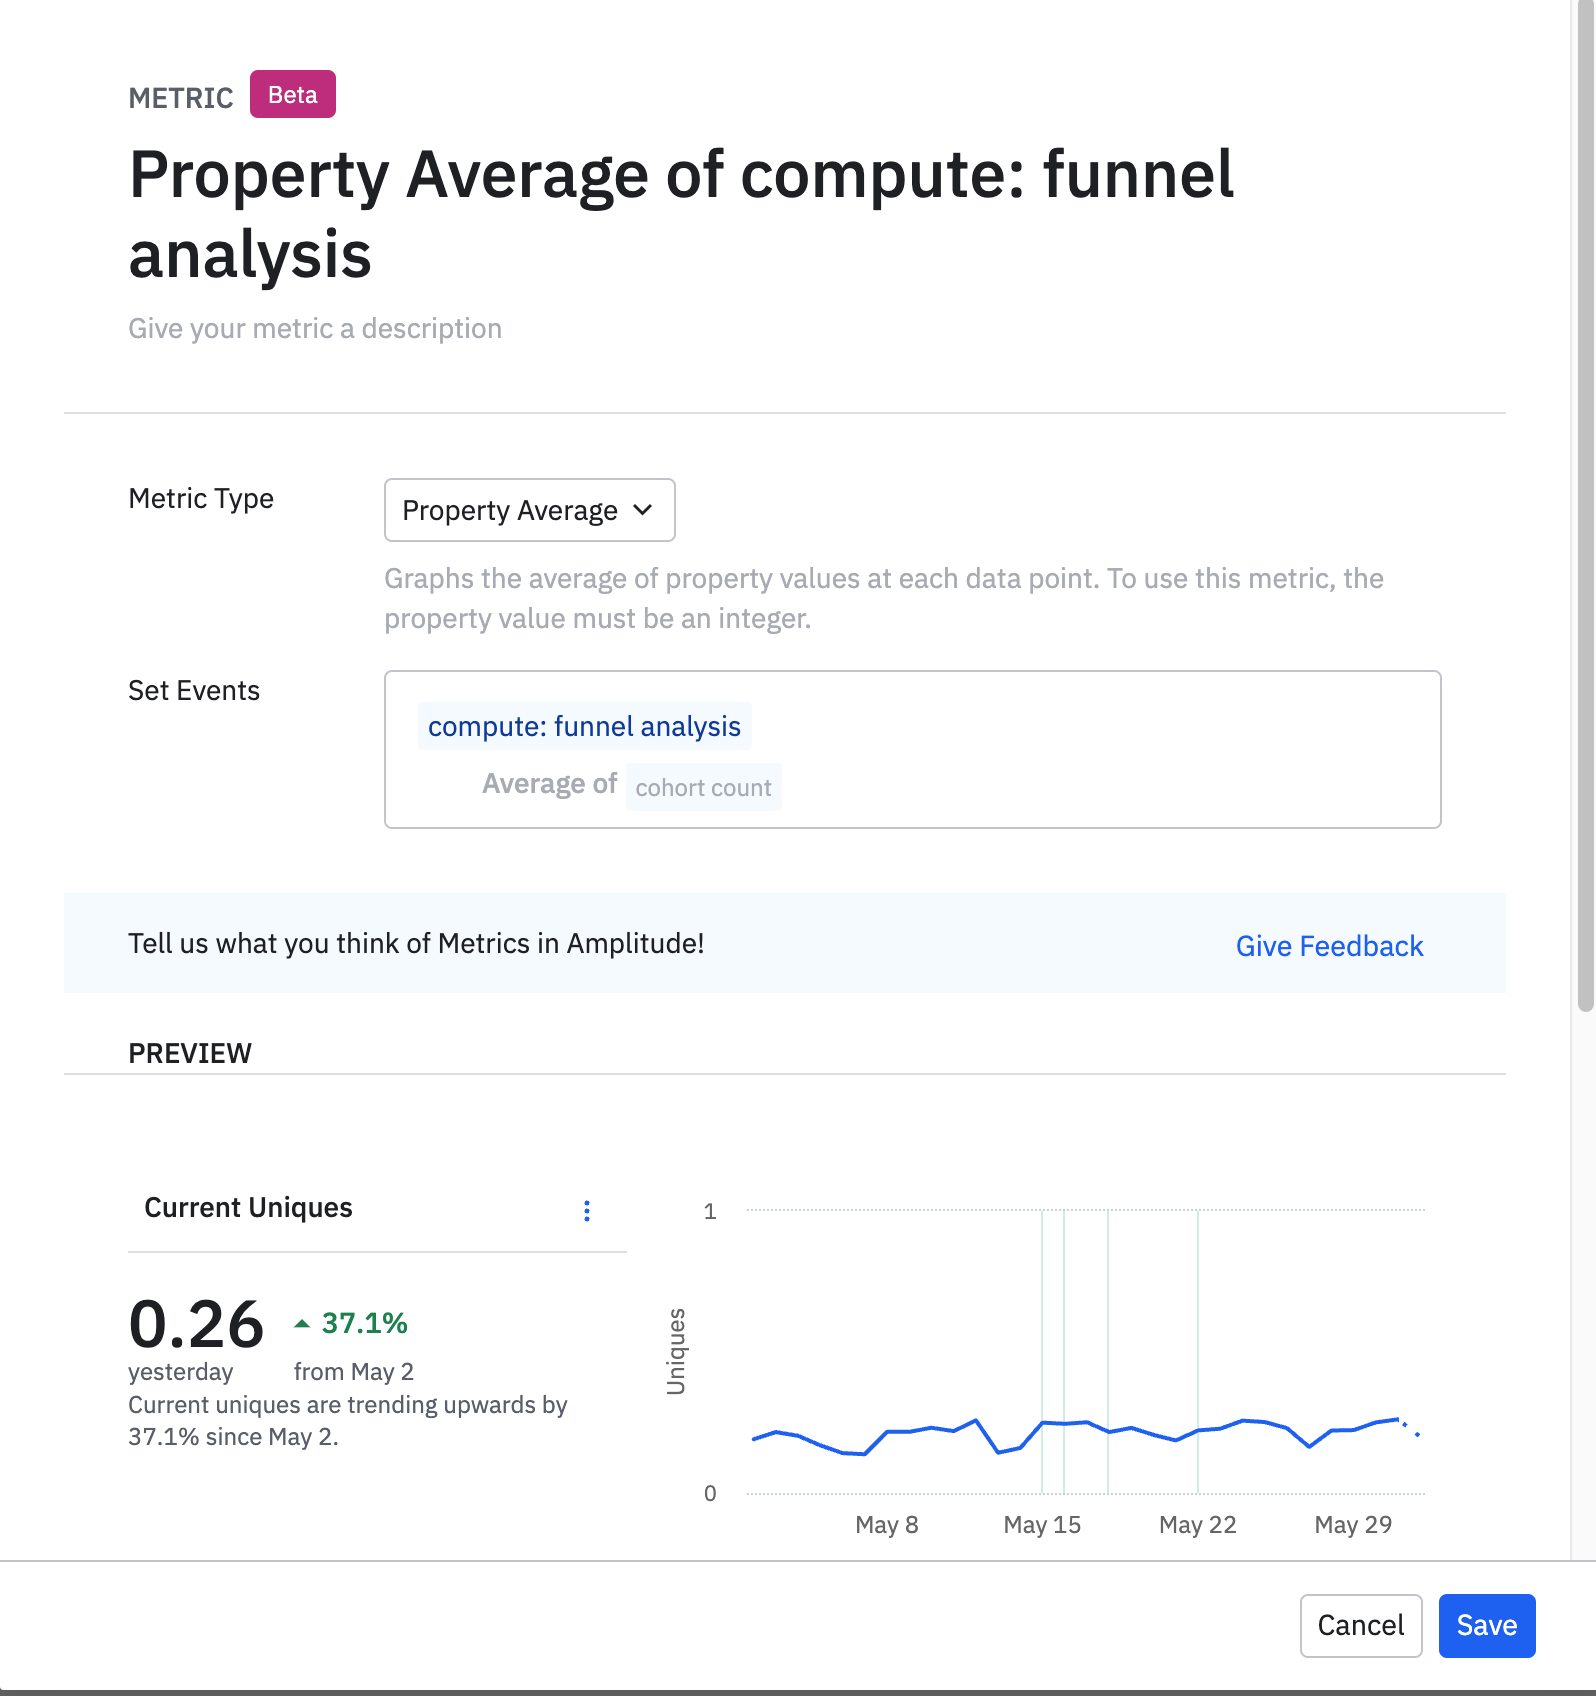Click the May 22 vertical marker in chart
Viewport: 1596px width, 1696px height.
1198,1352
